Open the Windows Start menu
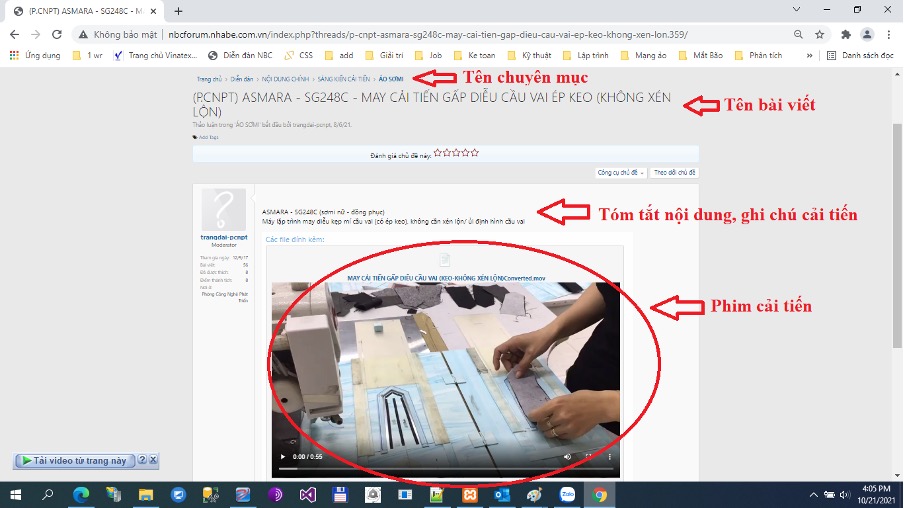This screenshot has width=904, height=508. pyautogui.click(x=16, y=495)
